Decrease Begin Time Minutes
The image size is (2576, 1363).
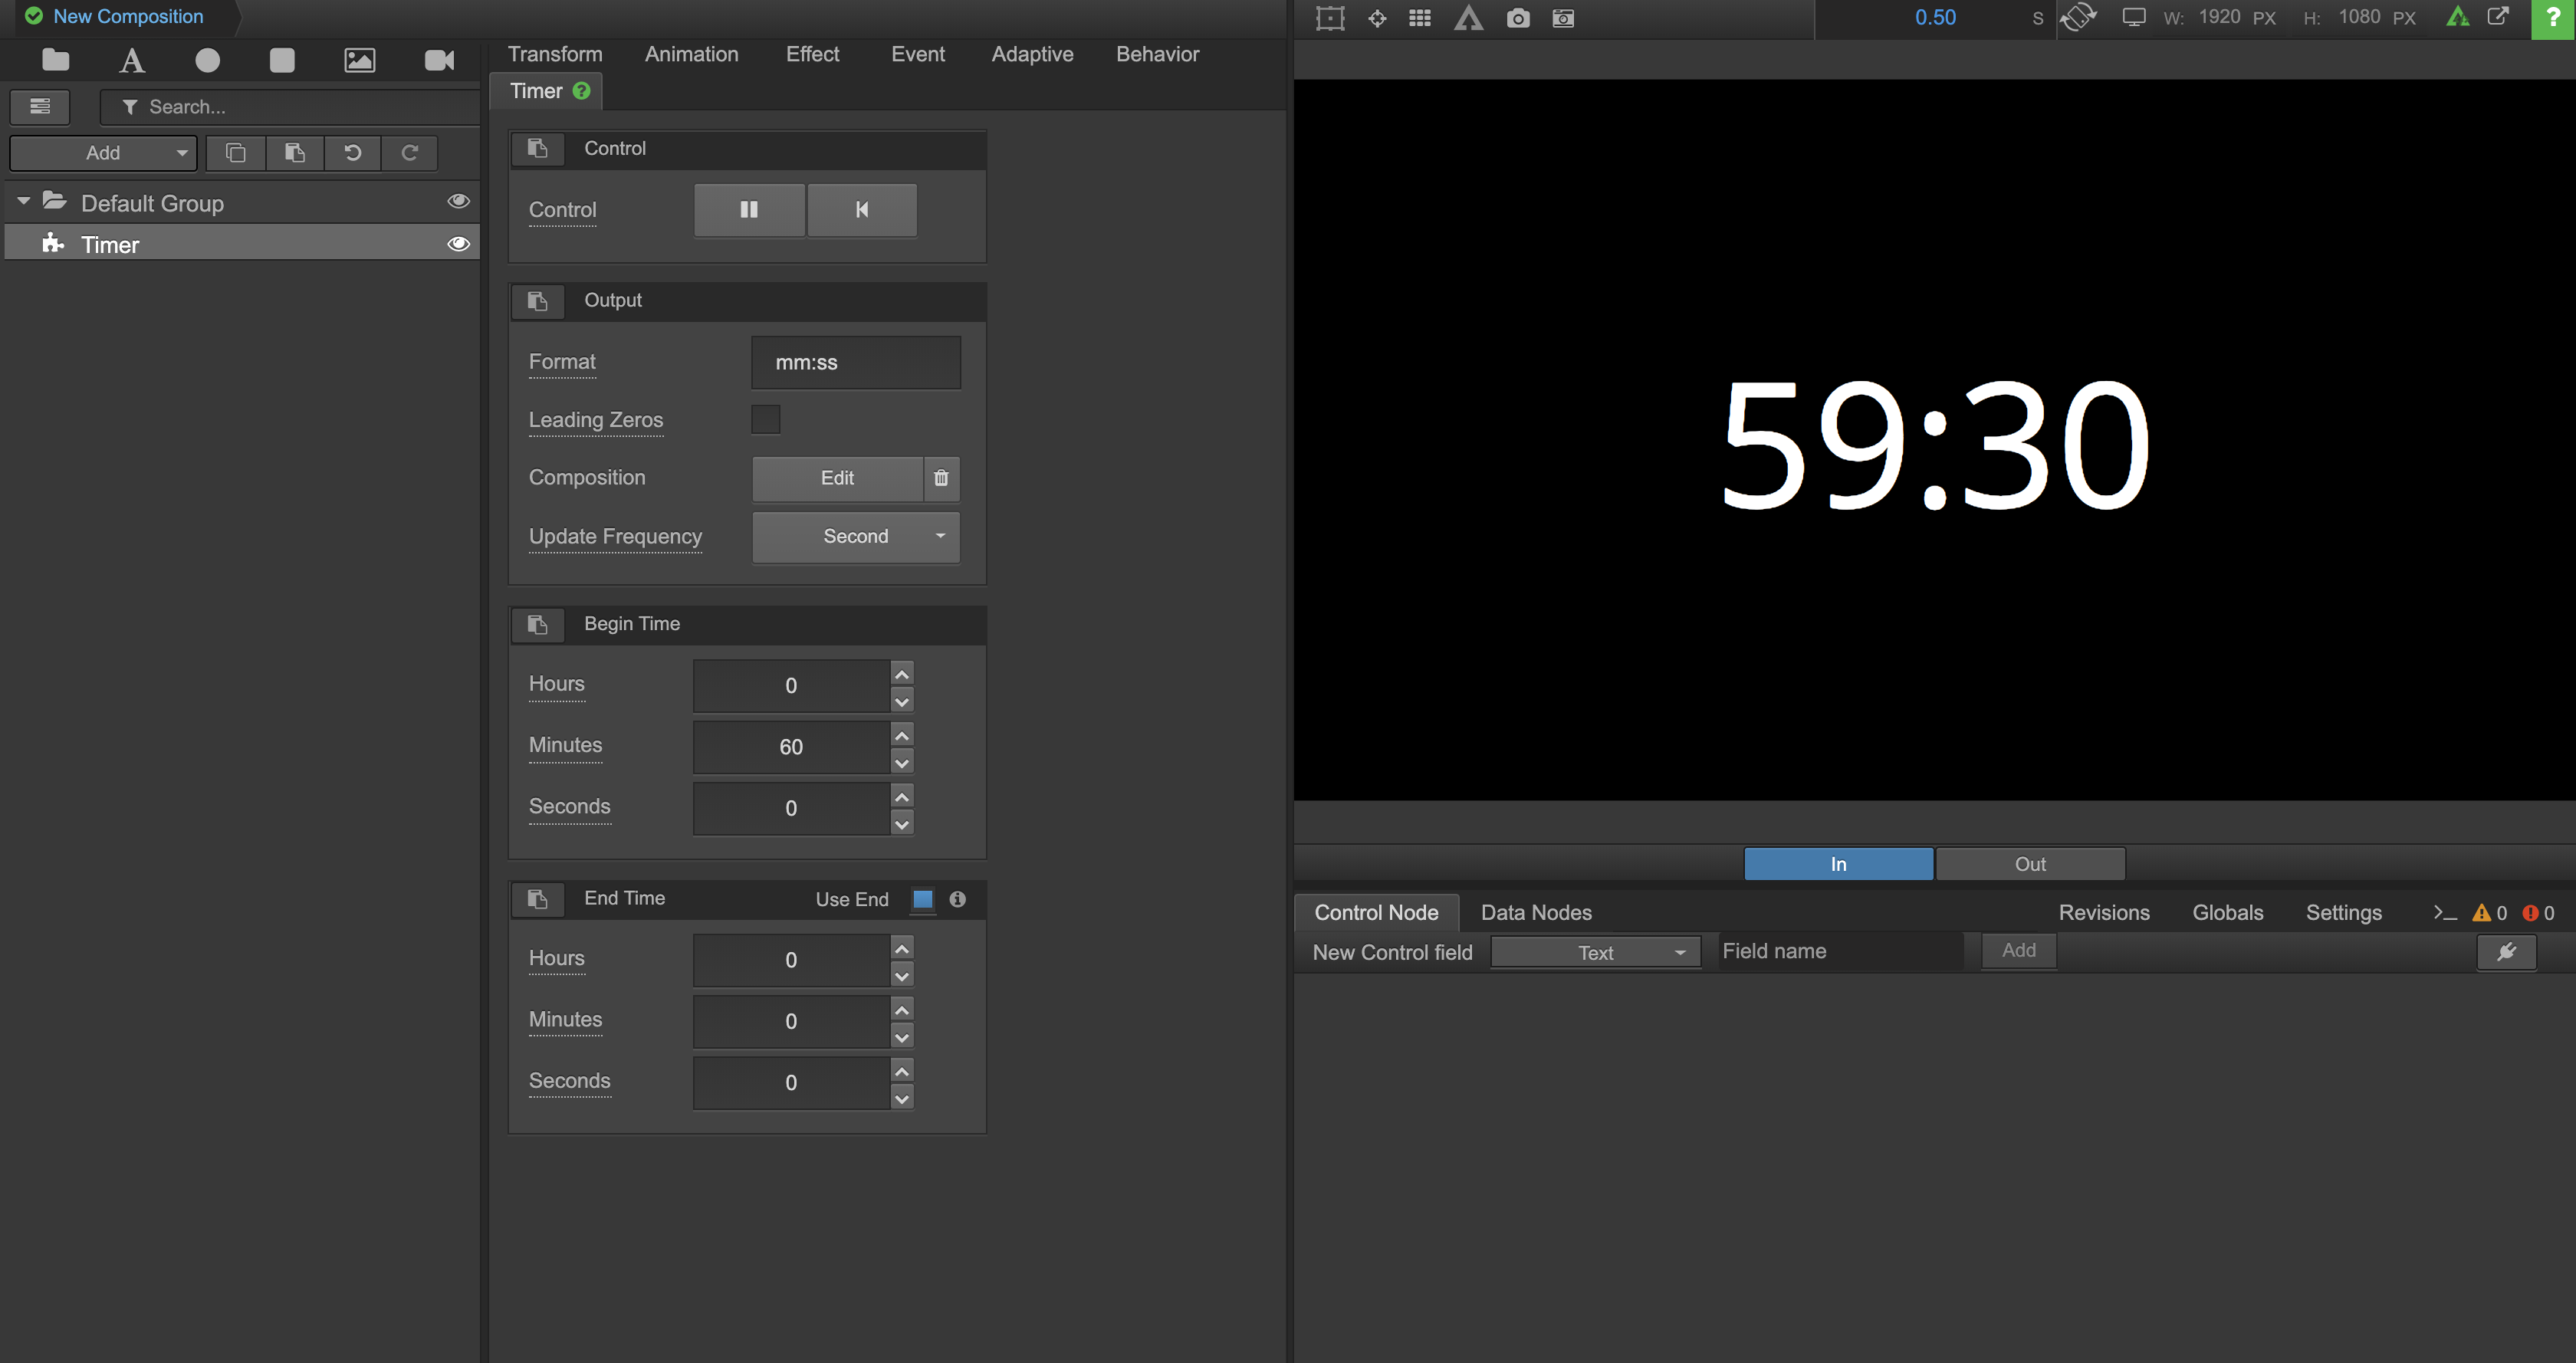(x=902, y=762)
